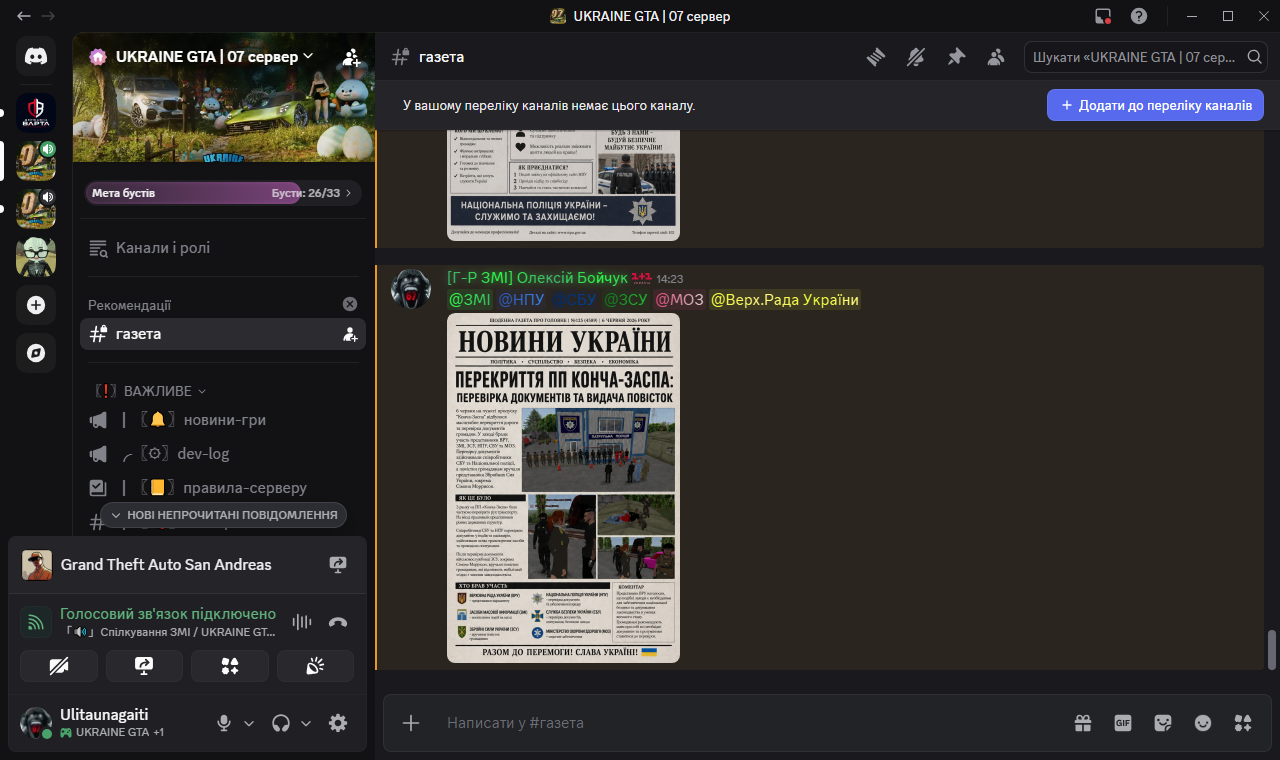
Task: Disconnect from voice channel phone icon
Action: pos(338,622)
